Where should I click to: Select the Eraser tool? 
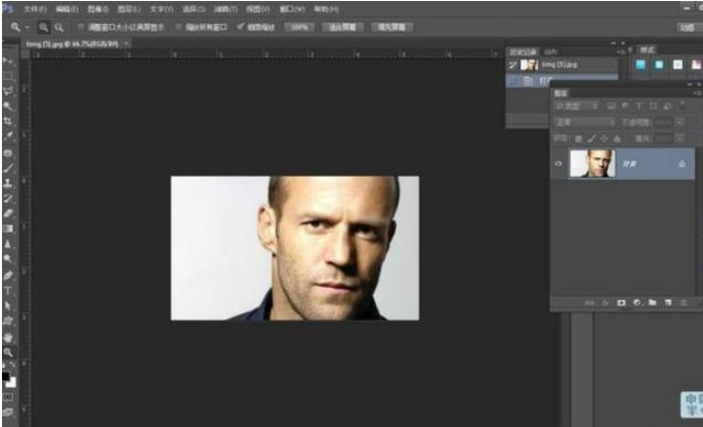coord(8,214)
